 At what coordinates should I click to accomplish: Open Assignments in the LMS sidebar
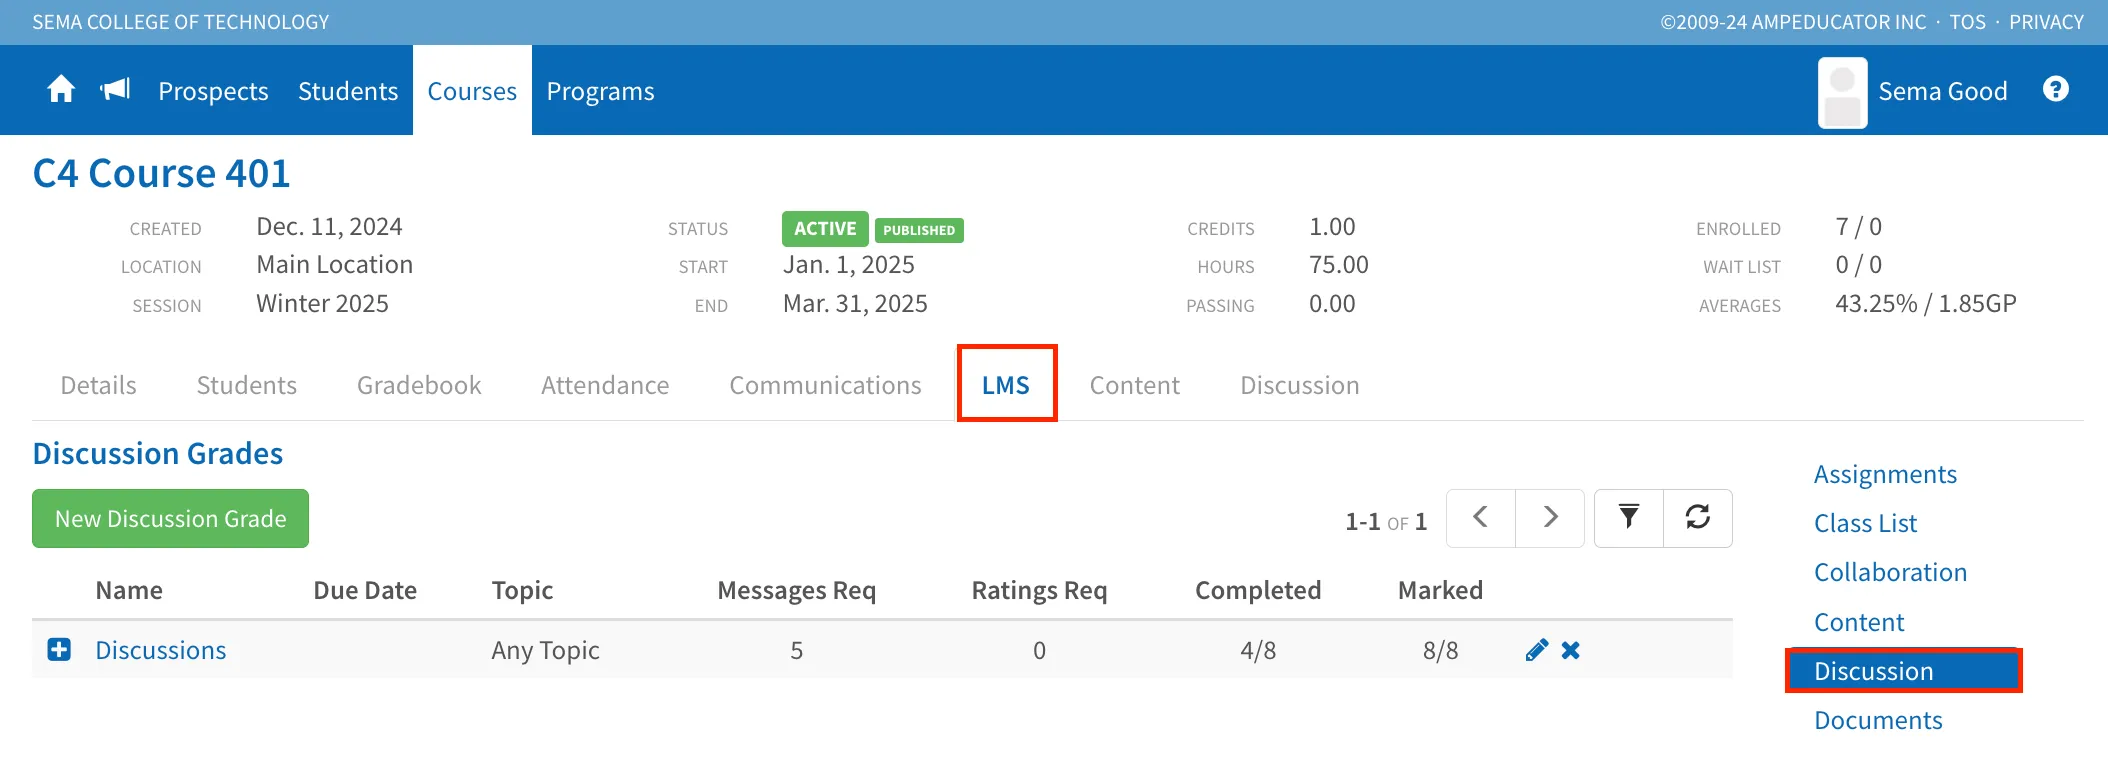[1885, 474]
